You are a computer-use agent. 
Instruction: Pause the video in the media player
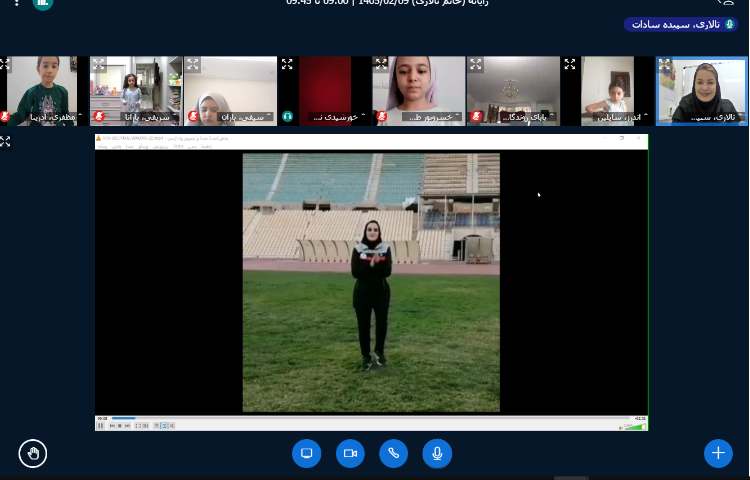100,425
